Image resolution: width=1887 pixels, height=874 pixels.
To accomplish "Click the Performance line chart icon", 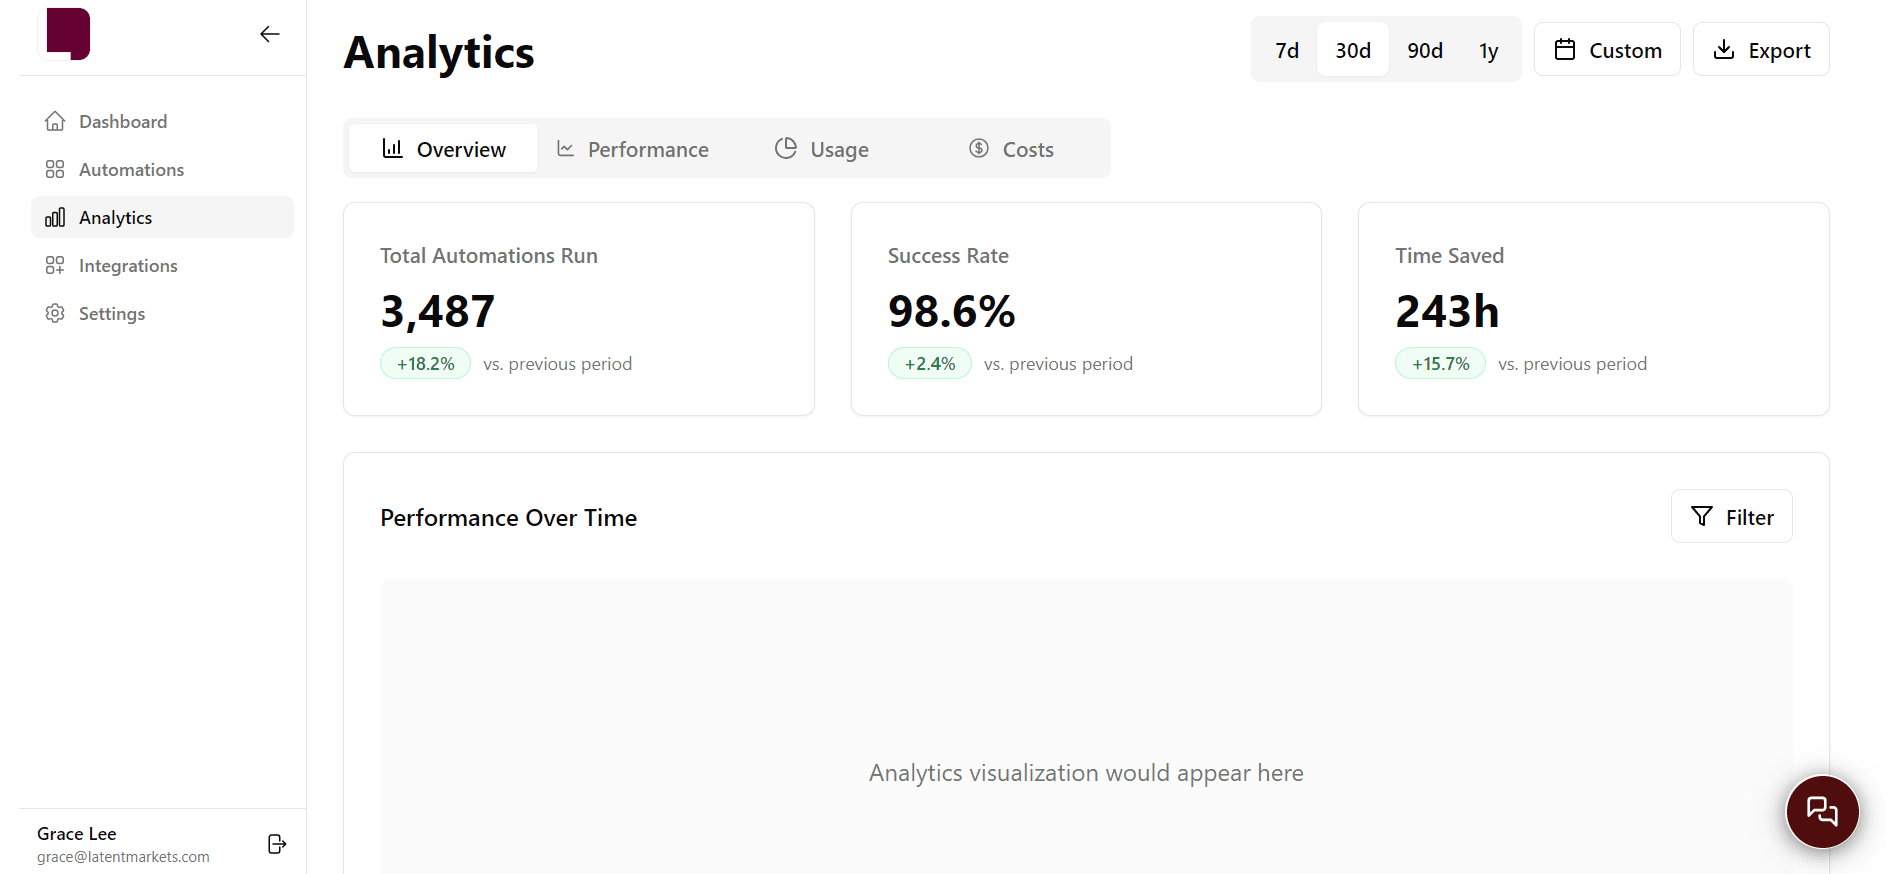I will pos(565,148).
